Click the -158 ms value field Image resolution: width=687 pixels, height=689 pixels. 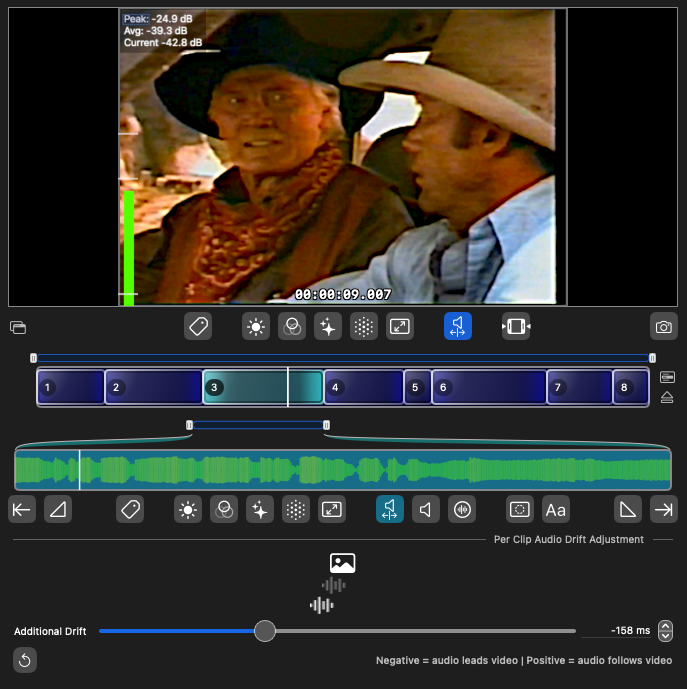(x=616, y=631)
